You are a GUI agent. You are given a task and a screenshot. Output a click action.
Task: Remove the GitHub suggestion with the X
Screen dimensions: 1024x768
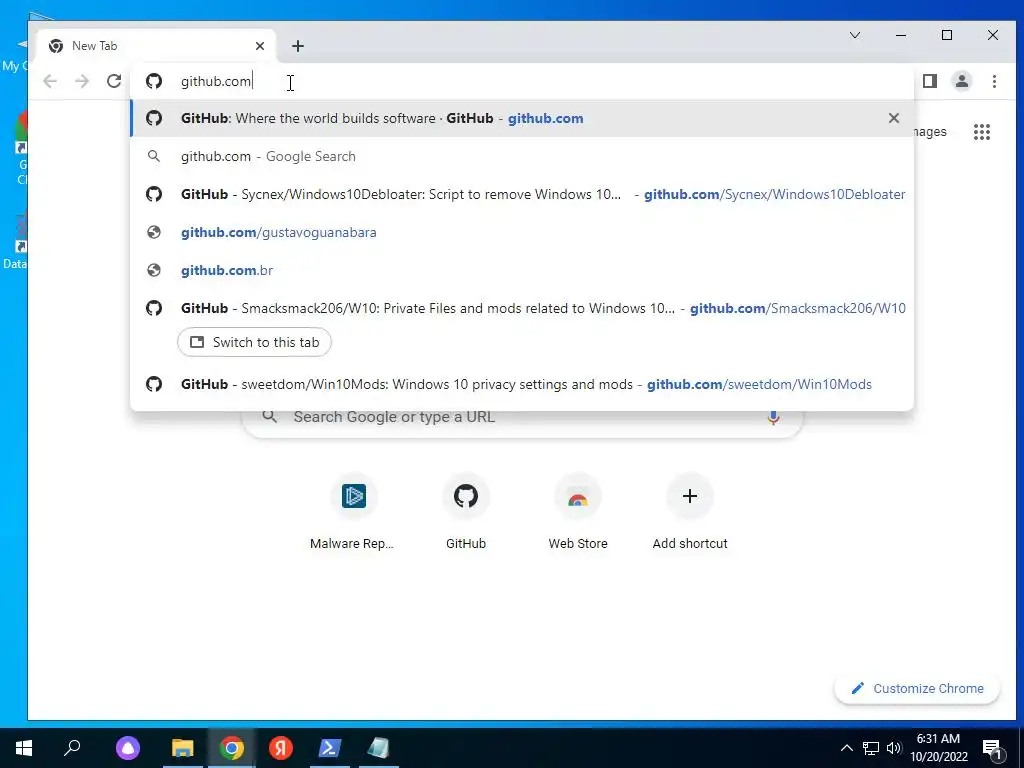893,118
